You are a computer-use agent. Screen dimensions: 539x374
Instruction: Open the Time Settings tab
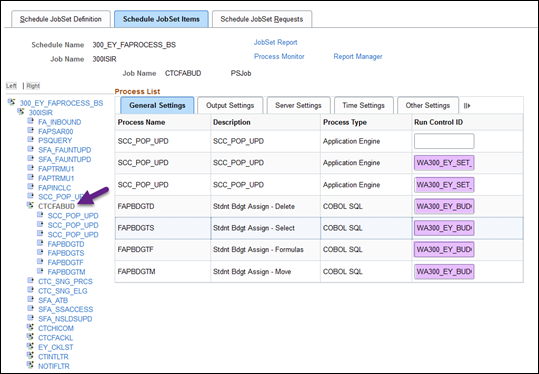click(x=363, y=106)
